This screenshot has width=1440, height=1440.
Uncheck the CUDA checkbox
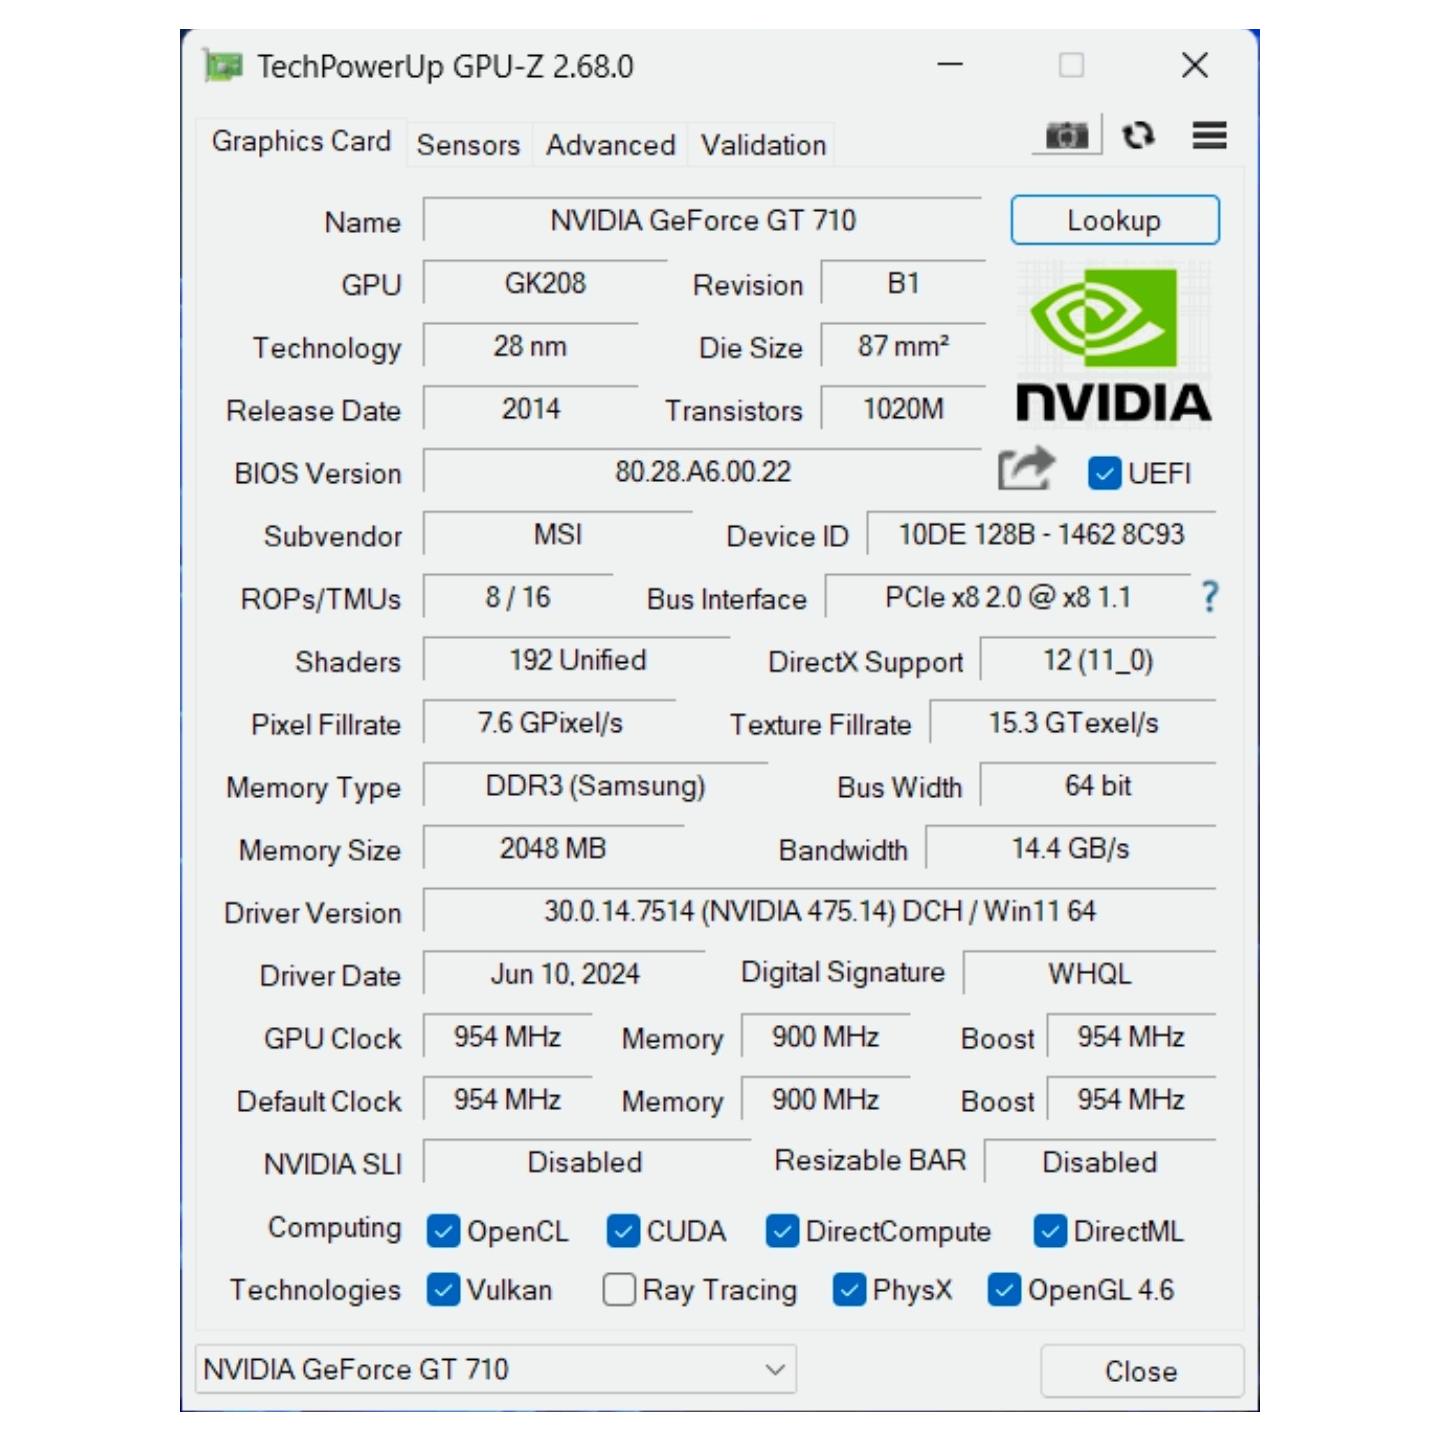click(623, 1231)
